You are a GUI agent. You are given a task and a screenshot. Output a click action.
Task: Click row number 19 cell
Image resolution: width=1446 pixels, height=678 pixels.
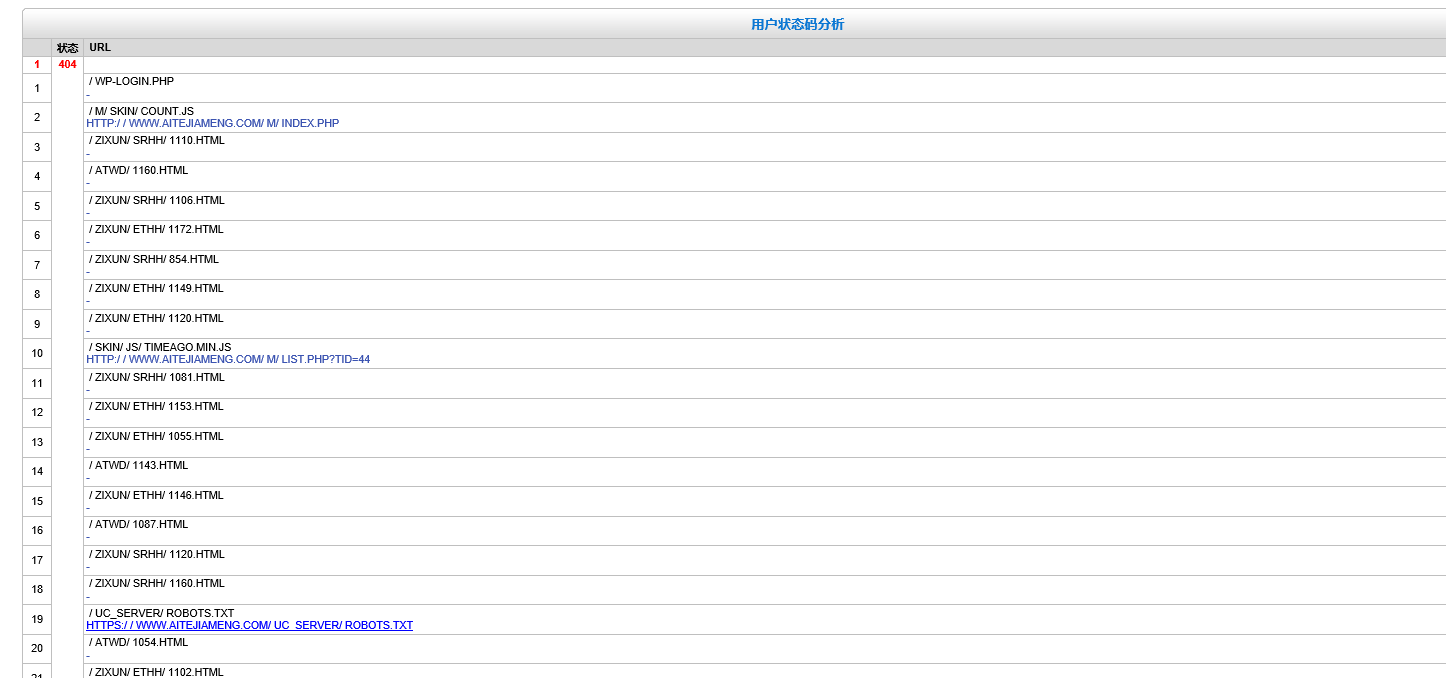(37, 619)
